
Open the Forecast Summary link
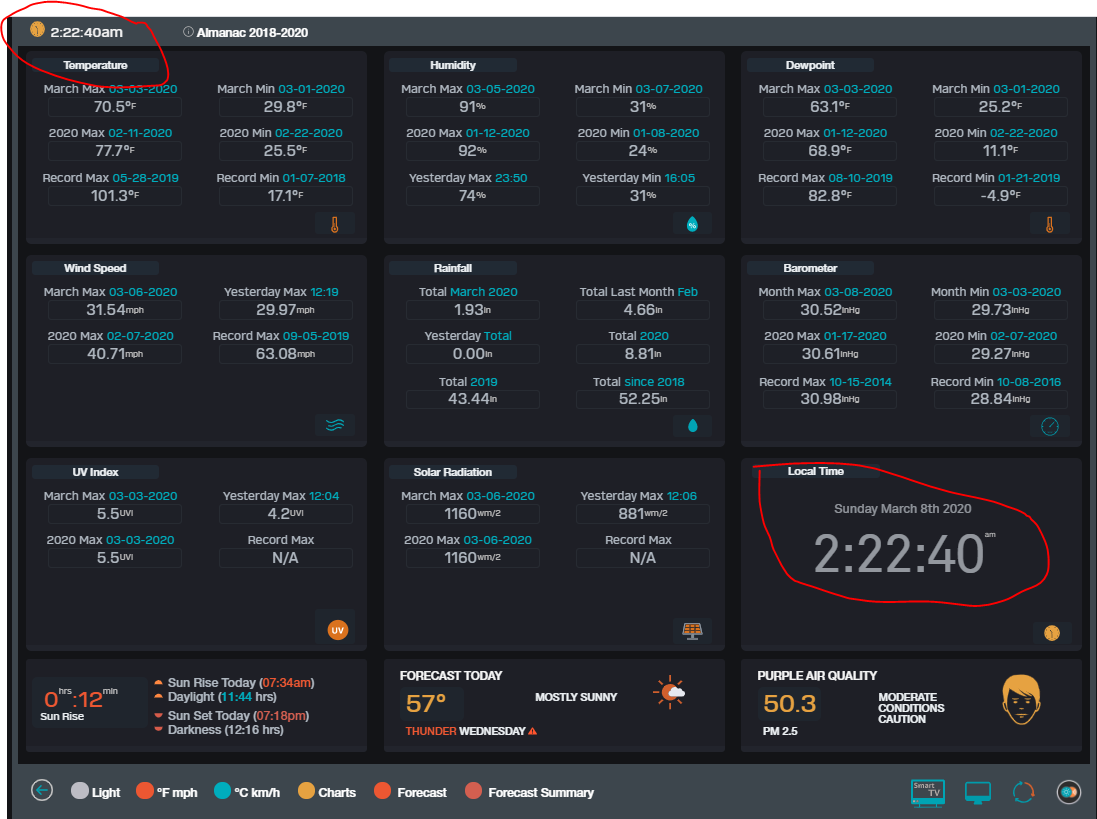point(530,792)
